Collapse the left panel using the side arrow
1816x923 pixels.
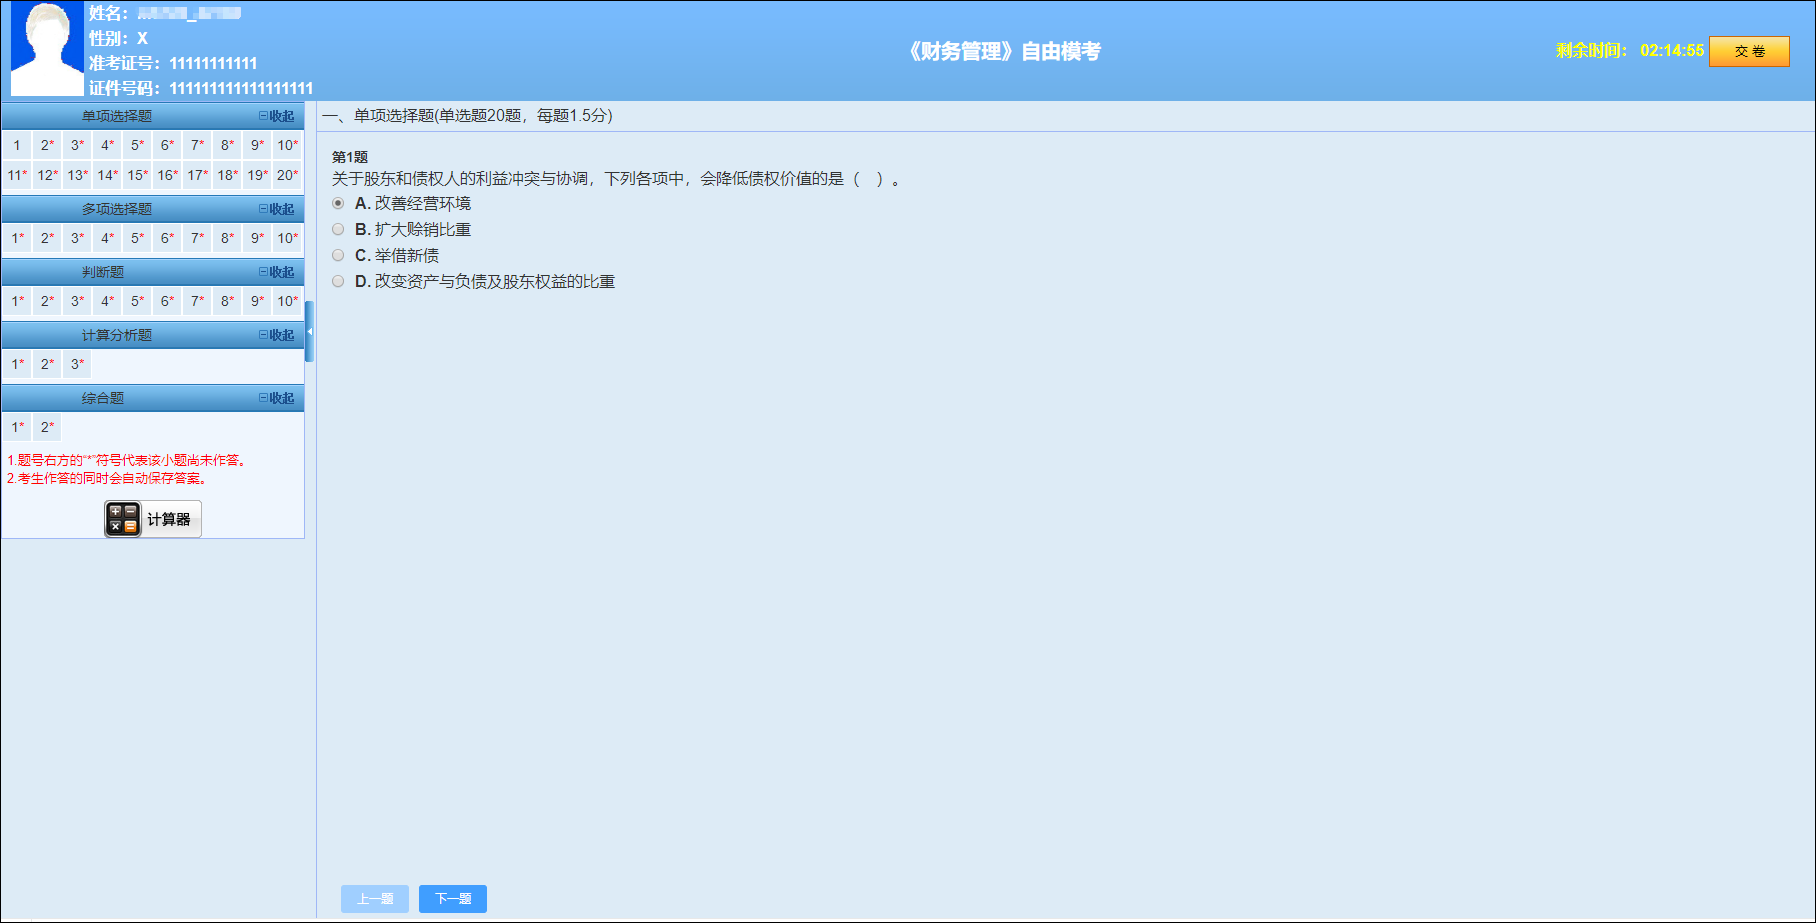pos(310,330)
